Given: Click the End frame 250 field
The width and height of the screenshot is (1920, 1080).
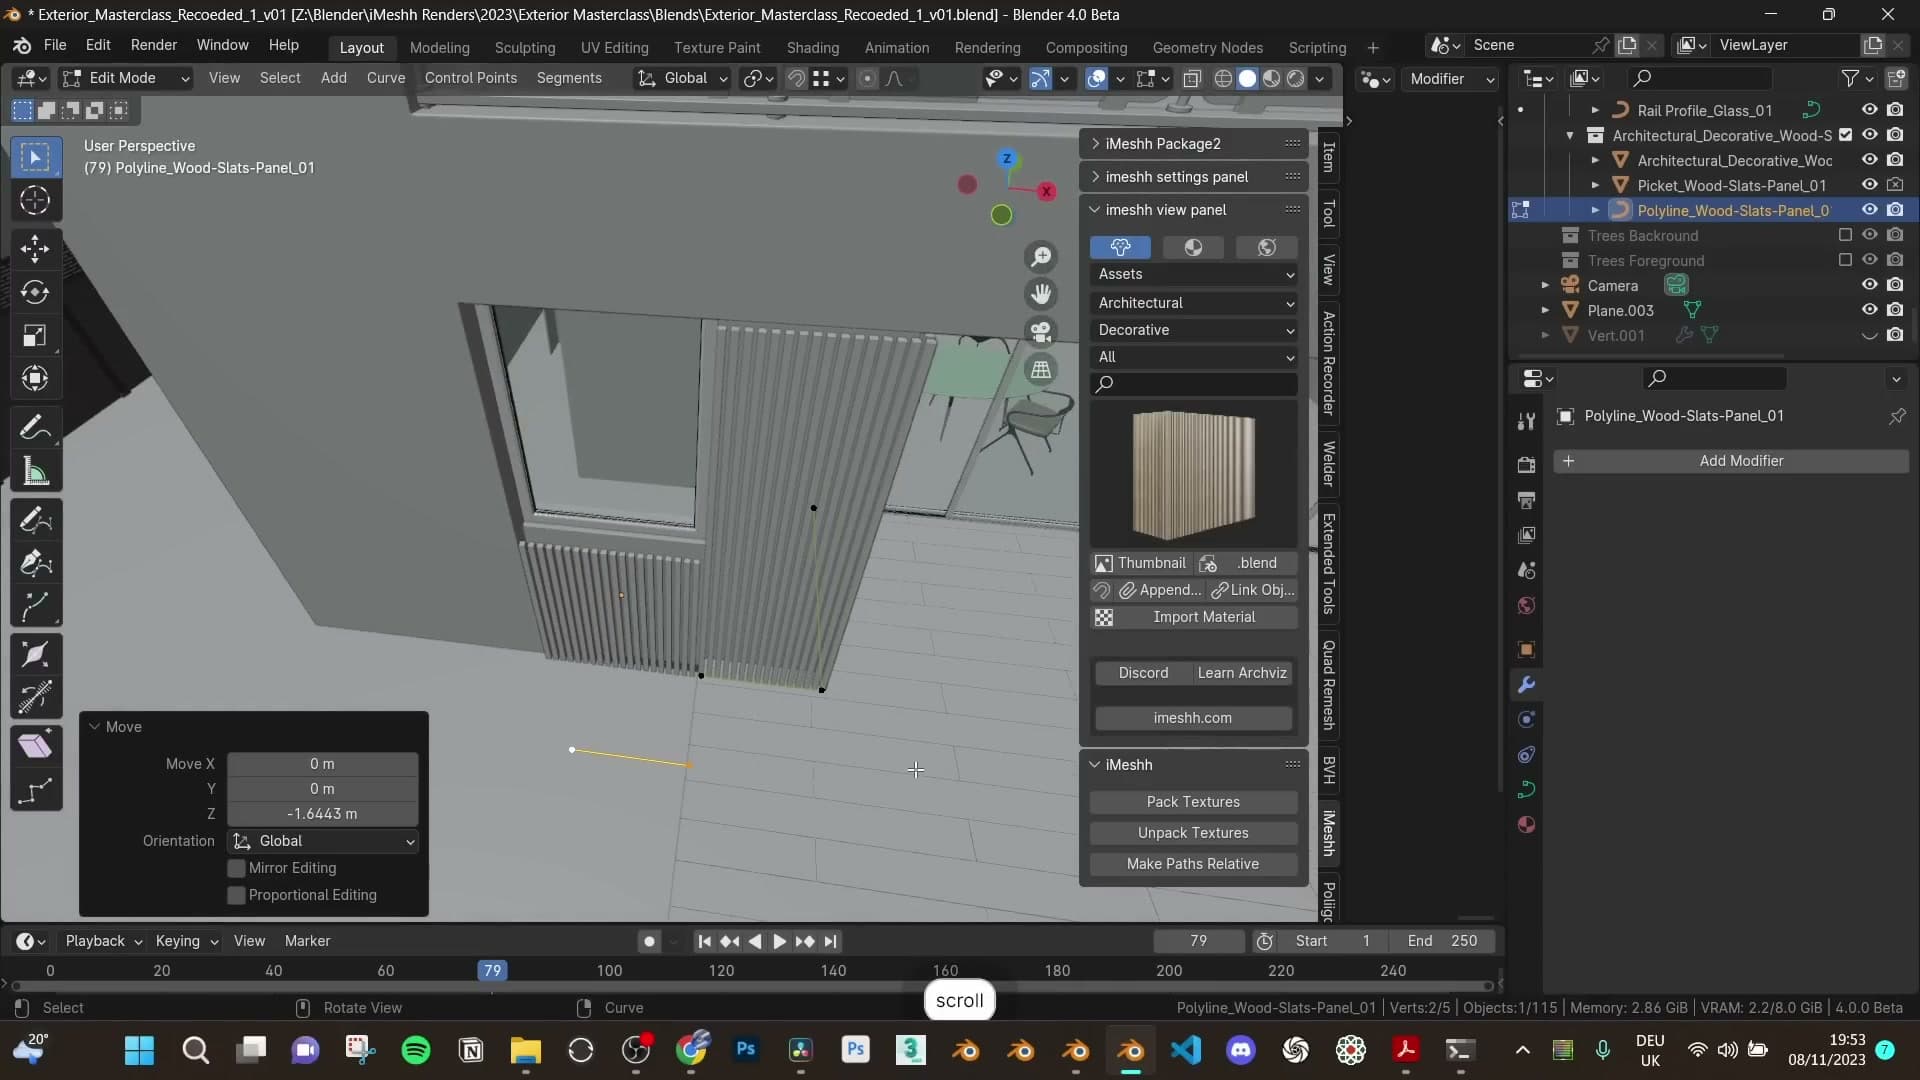Looking at the screenshot, I should click(x=1441, y=941).
